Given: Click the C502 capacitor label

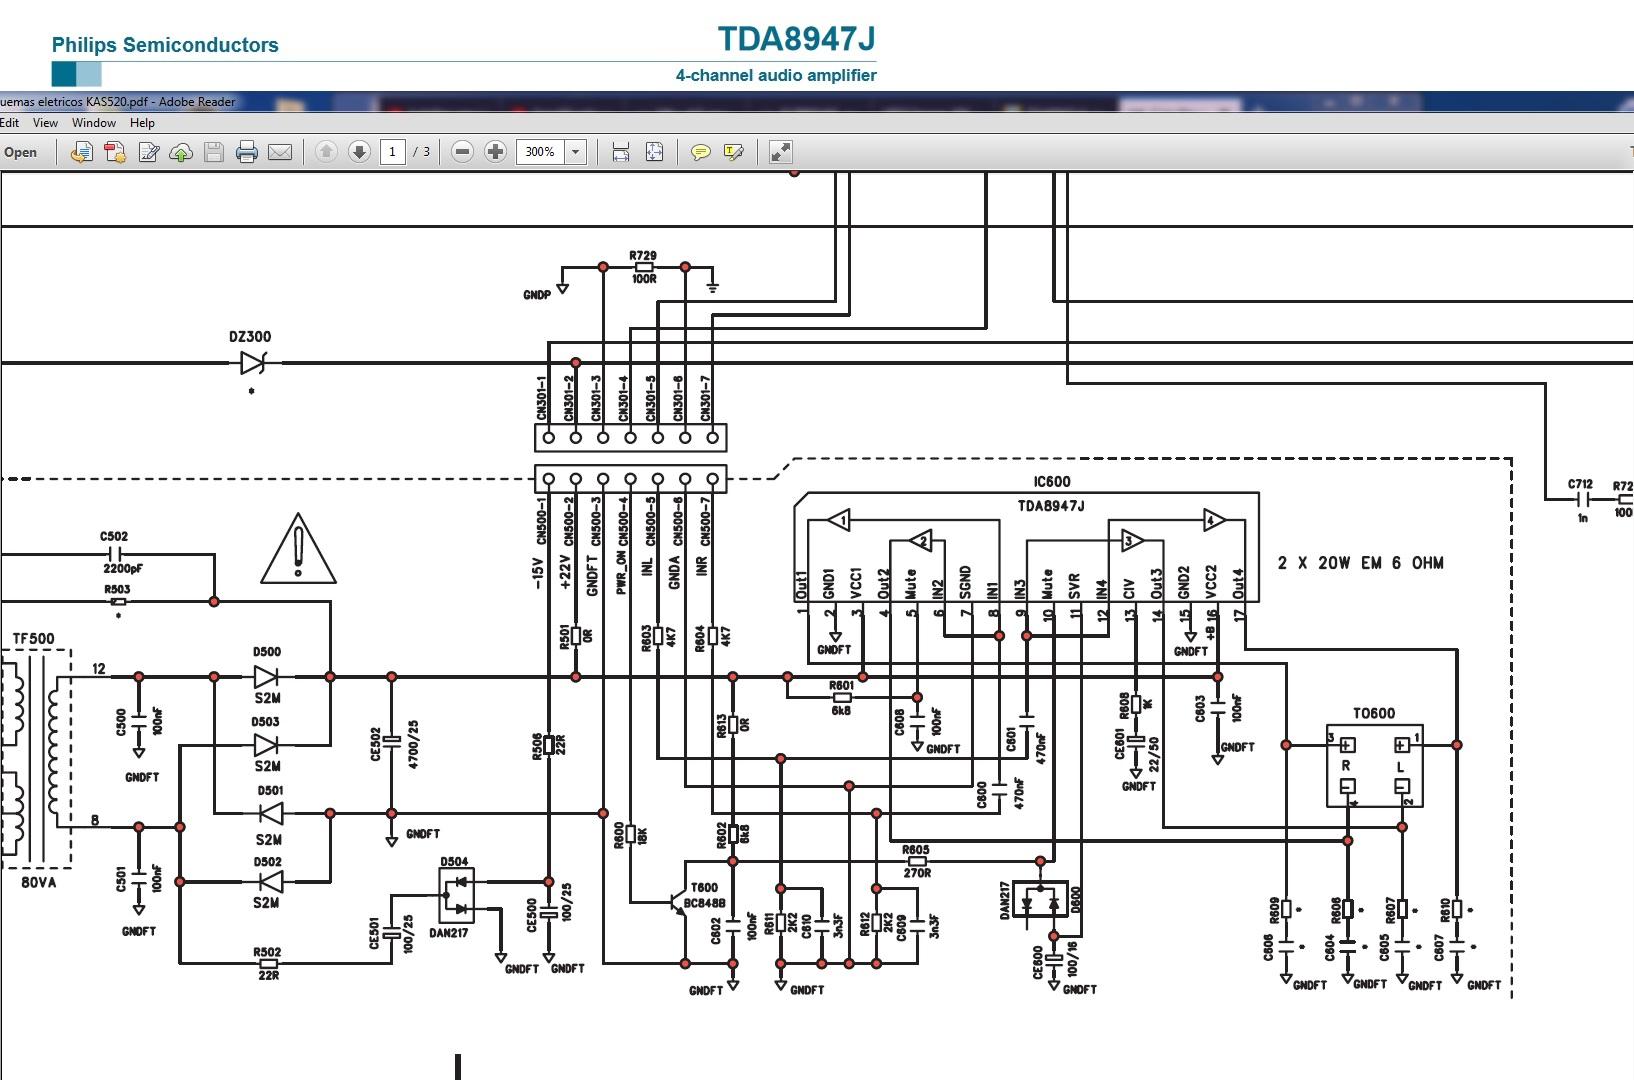Looking at the screenshot, I should (114, 537).
